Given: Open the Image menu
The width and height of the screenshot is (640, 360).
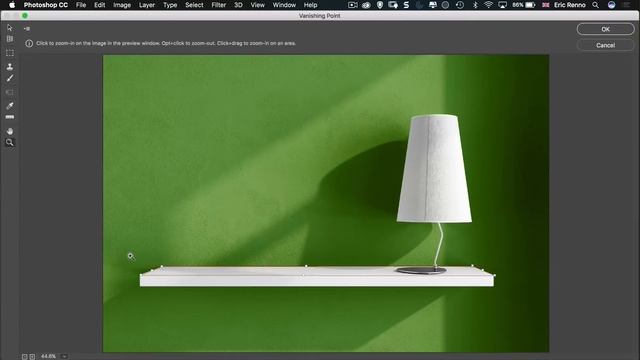Looking at the screenshot, I should pyautogui.click(x=122, y=5).
